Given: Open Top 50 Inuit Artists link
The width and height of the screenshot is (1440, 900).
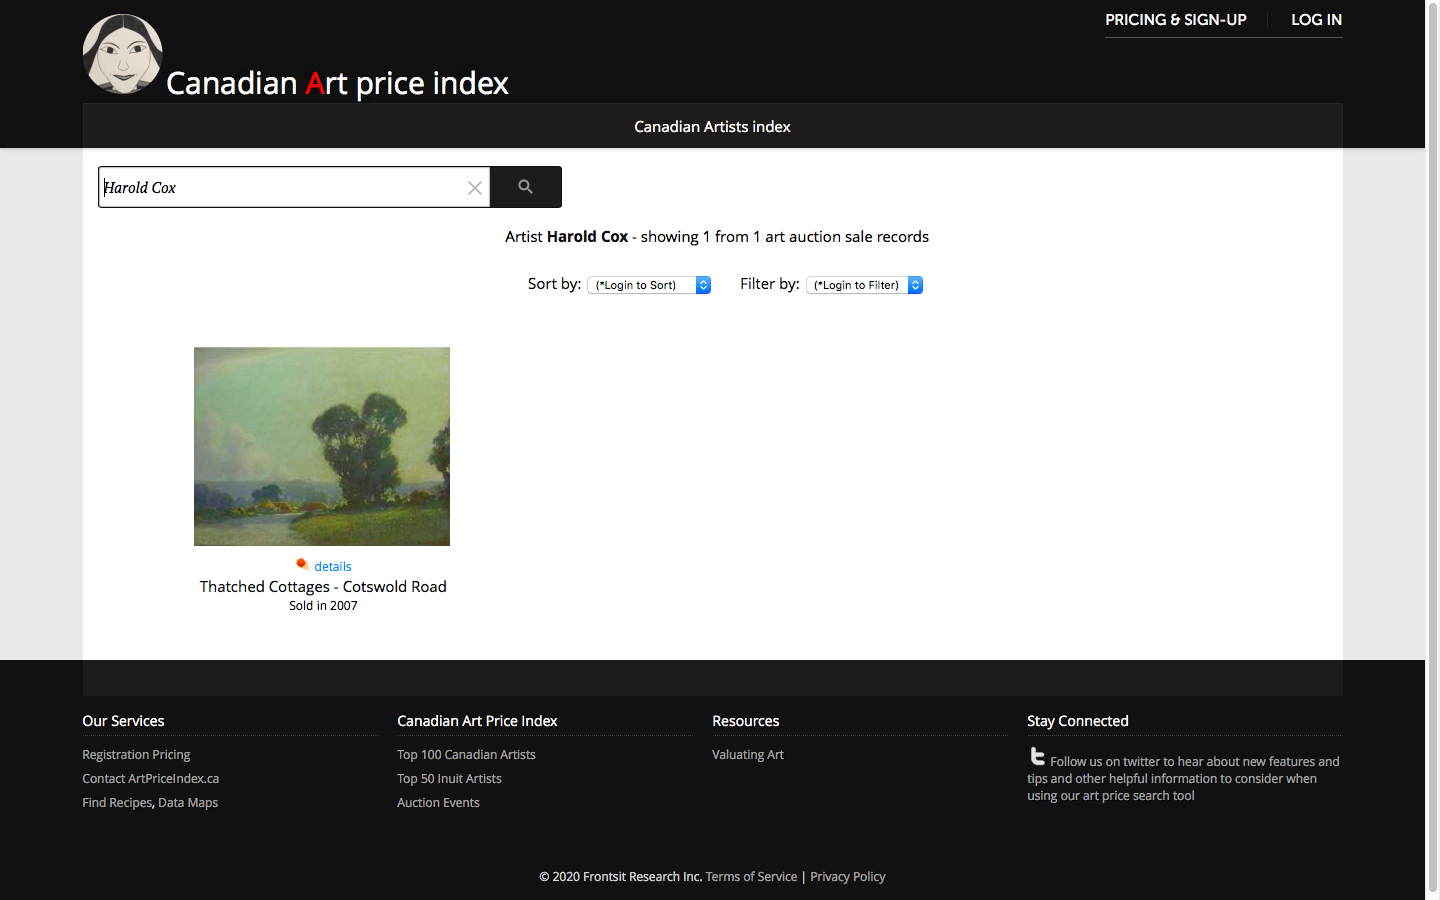Looking at the screenshot, I should (449, 779).
